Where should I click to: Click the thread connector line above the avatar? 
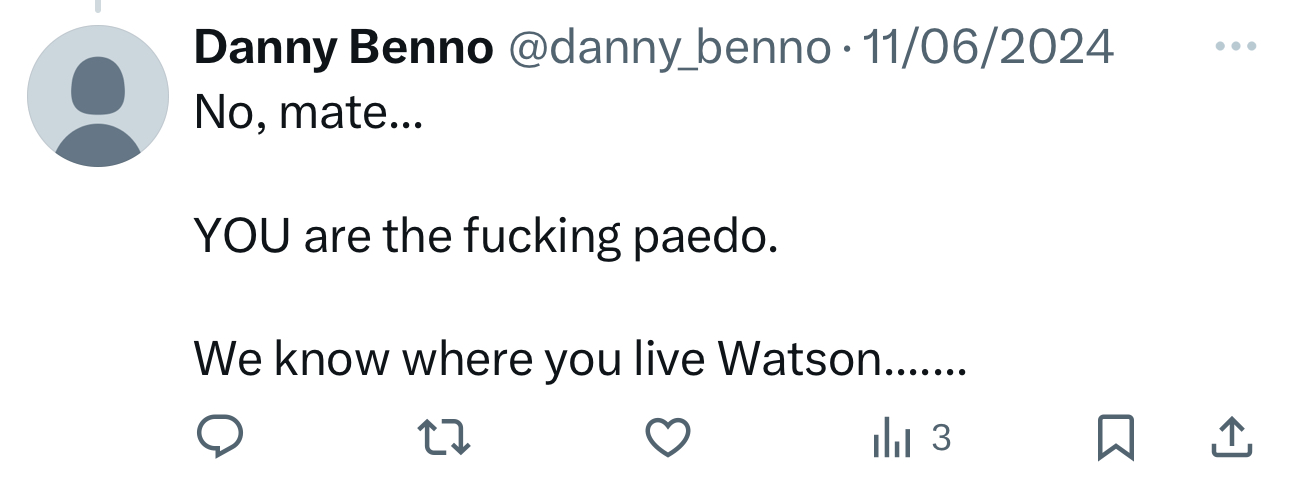[x=98, y=5]
